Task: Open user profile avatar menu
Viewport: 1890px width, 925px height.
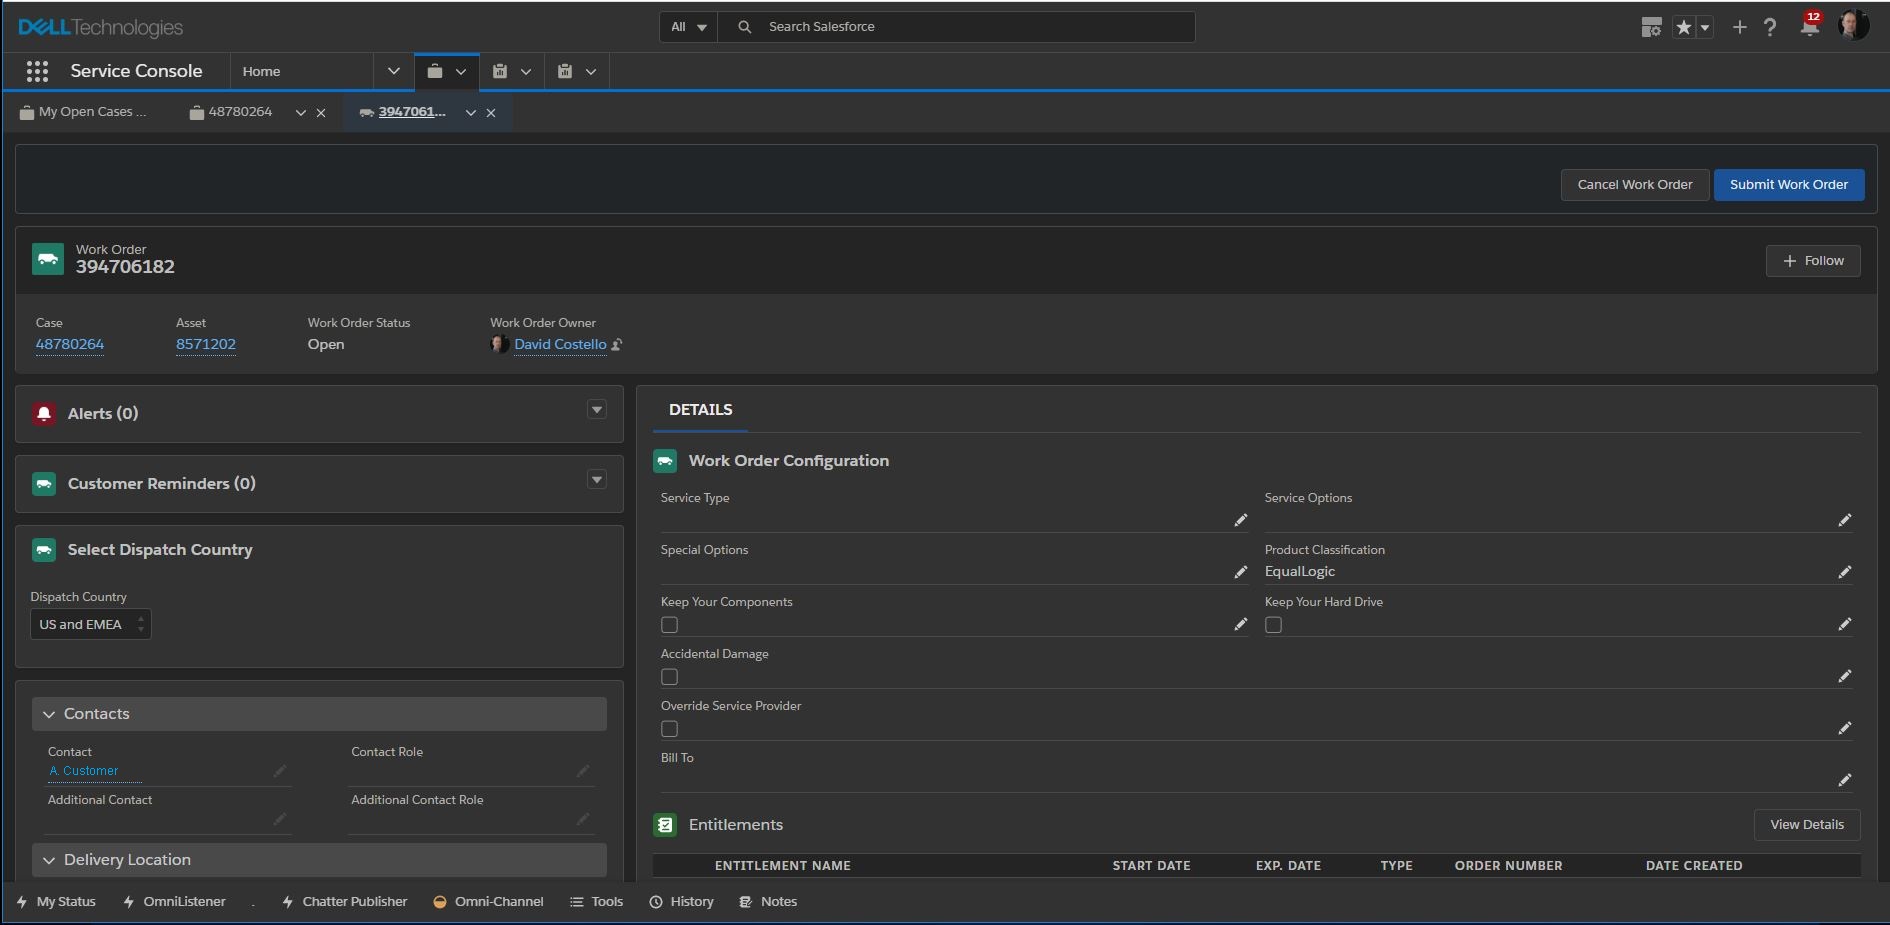Action: (1853, 26)
